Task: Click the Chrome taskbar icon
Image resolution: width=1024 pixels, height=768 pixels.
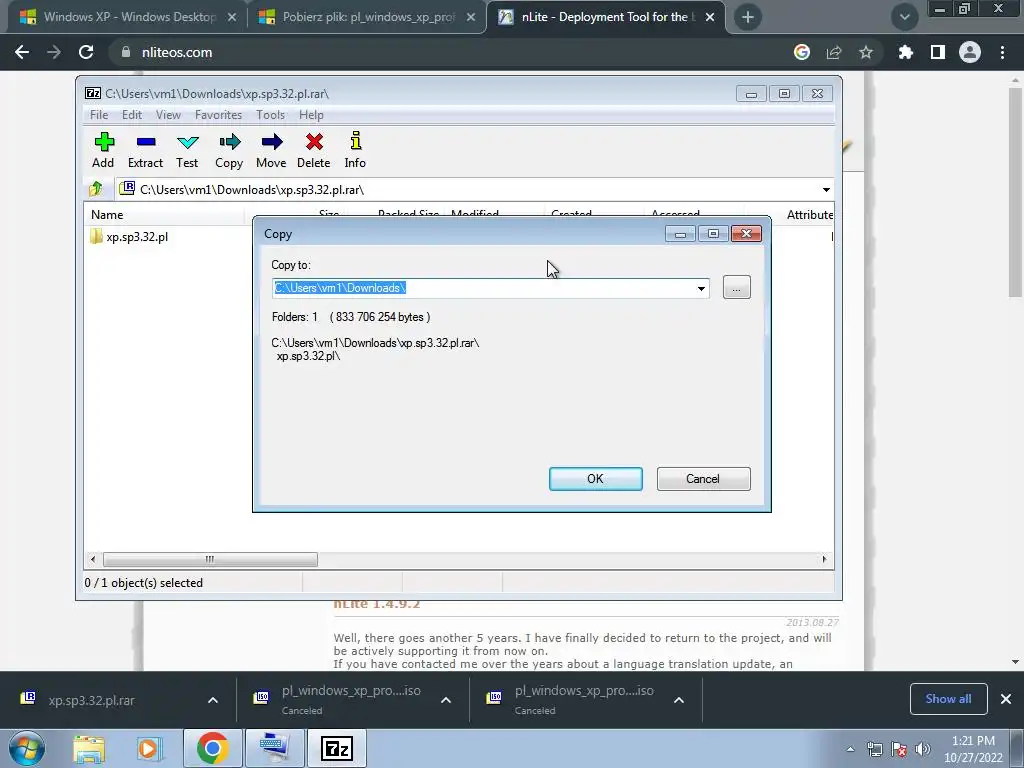Action: click(x=212, y=748)
